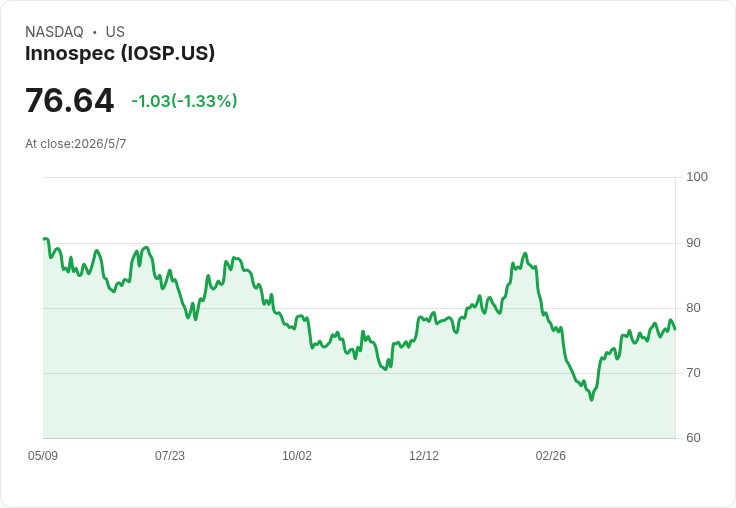
Task: Click the 60 price axis label
Action: click(693, 438)
